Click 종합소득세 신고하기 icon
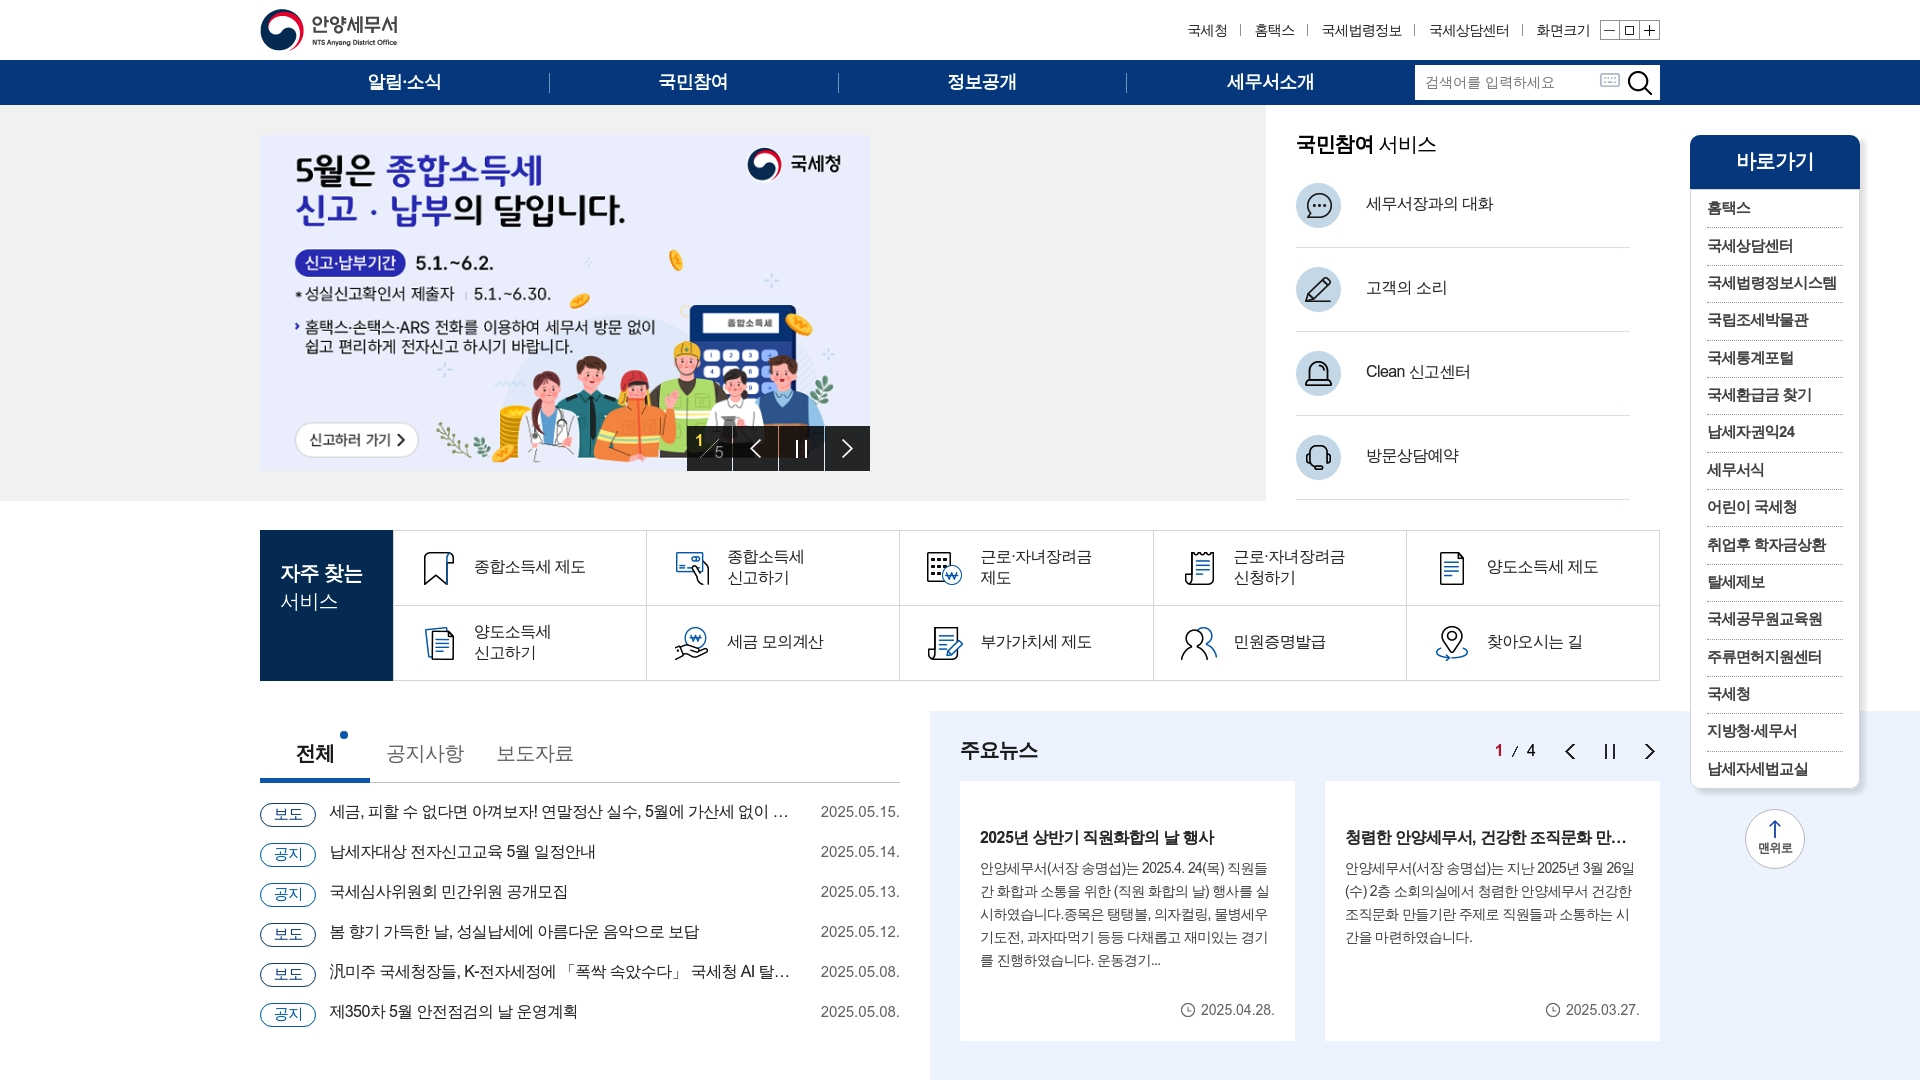 (692, 568)
